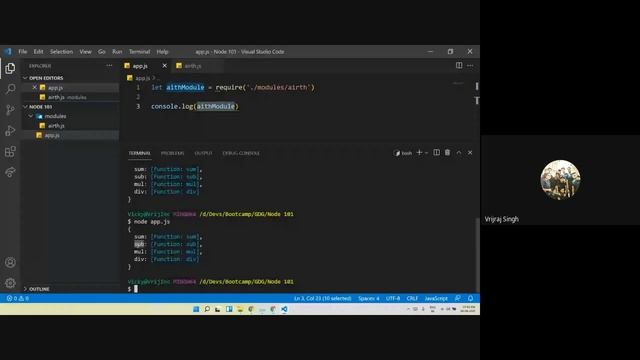Open the launch profile dropdown arrow
Screen dimensions: 640x360
coord(427,153)
